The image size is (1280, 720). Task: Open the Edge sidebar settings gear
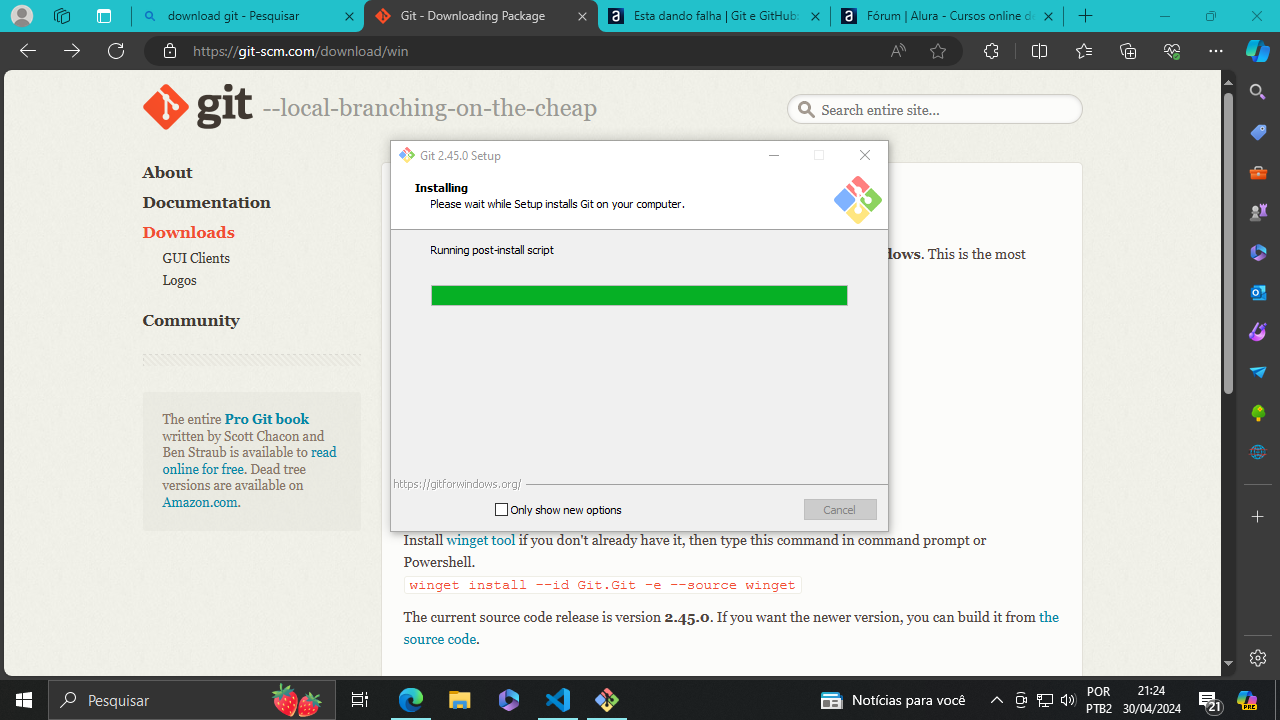1258,658
